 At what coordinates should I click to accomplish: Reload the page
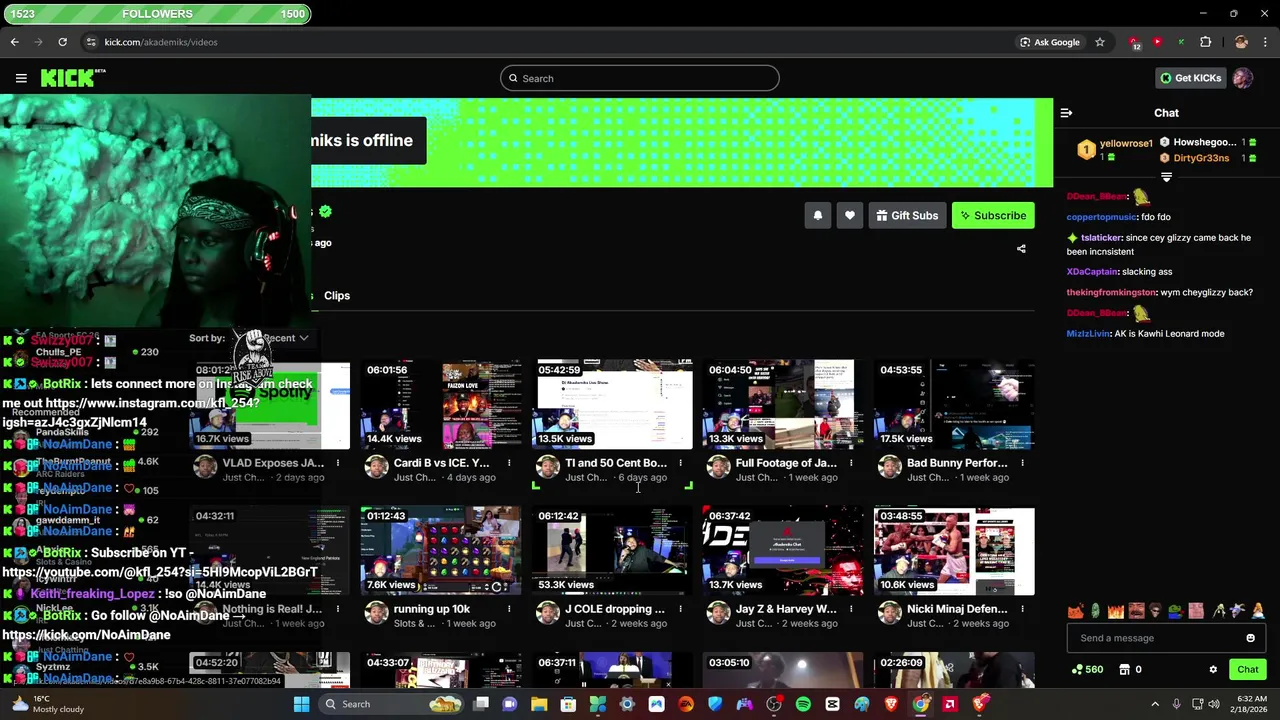[x=62, y=42]
